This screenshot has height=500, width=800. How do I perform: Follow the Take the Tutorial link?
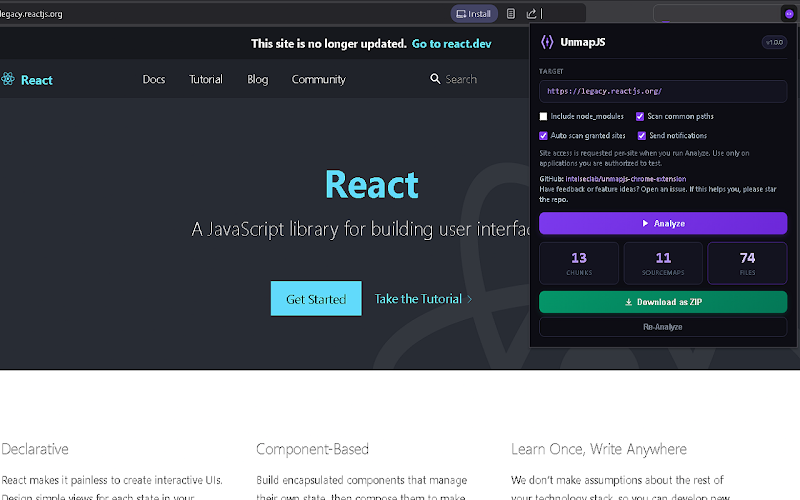(423, 299)
